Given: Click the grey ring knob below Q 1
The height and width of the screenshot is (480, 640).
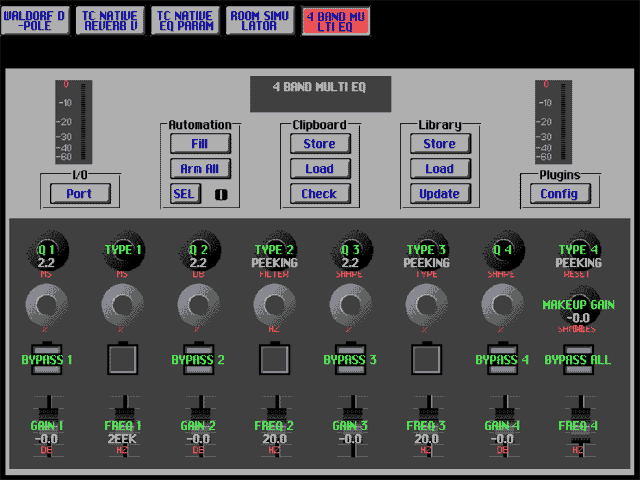Looking at the screenshot, I should coord(47,305).
